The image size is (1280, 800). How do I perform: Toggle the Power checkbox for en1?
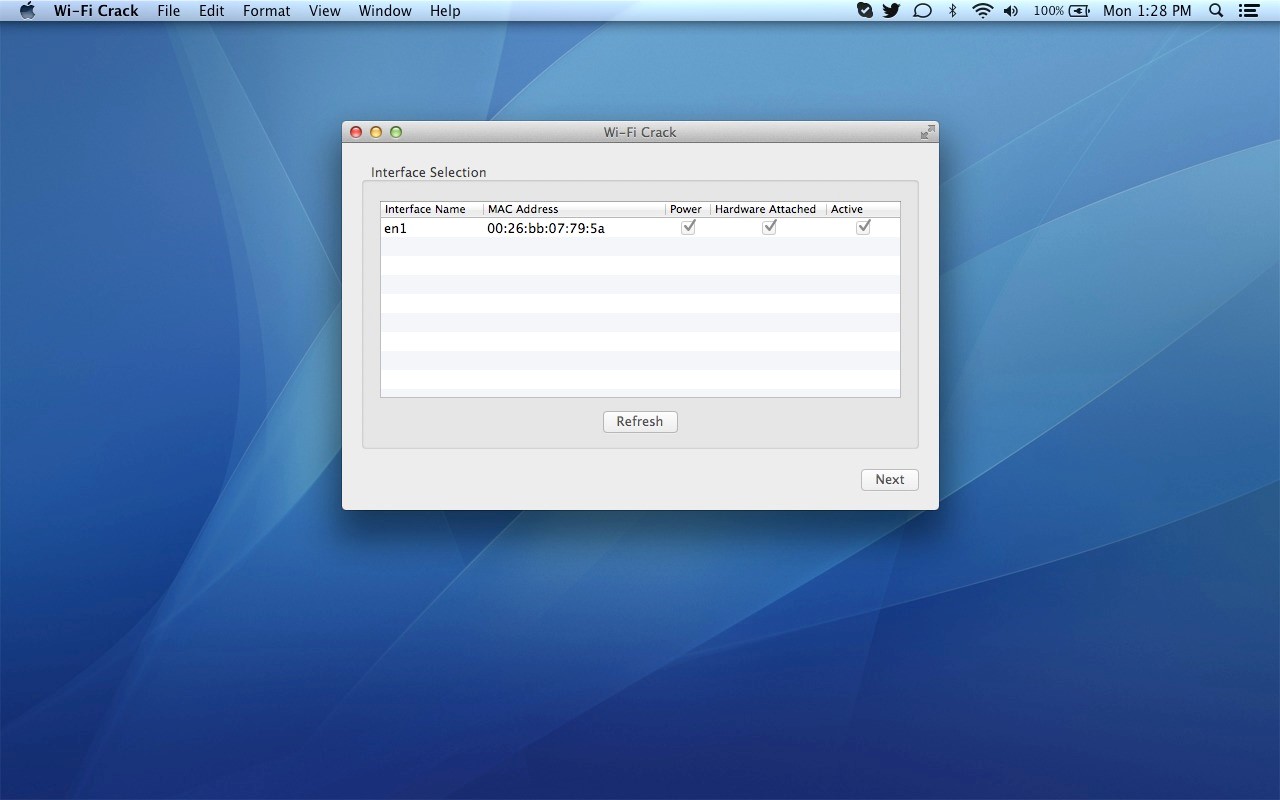click(x=688, y=227)
